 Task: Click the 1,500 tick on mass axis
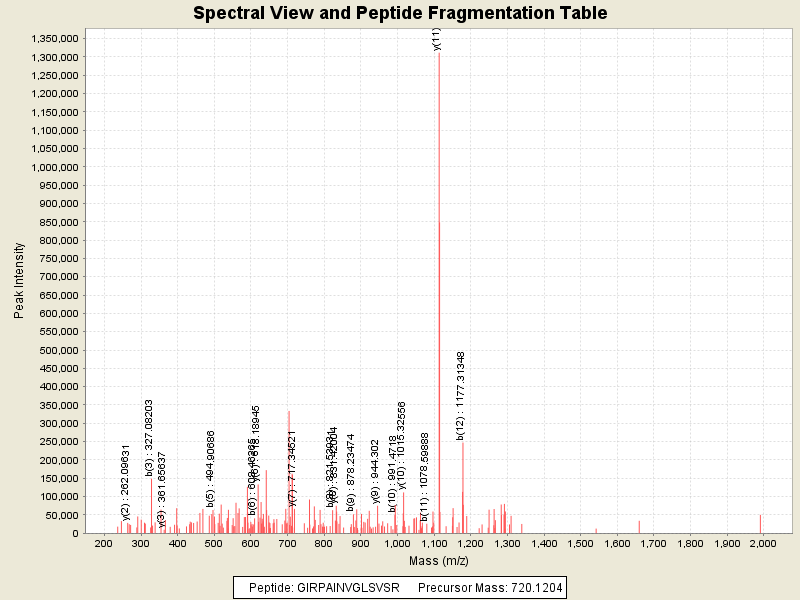tap(580, 543)
